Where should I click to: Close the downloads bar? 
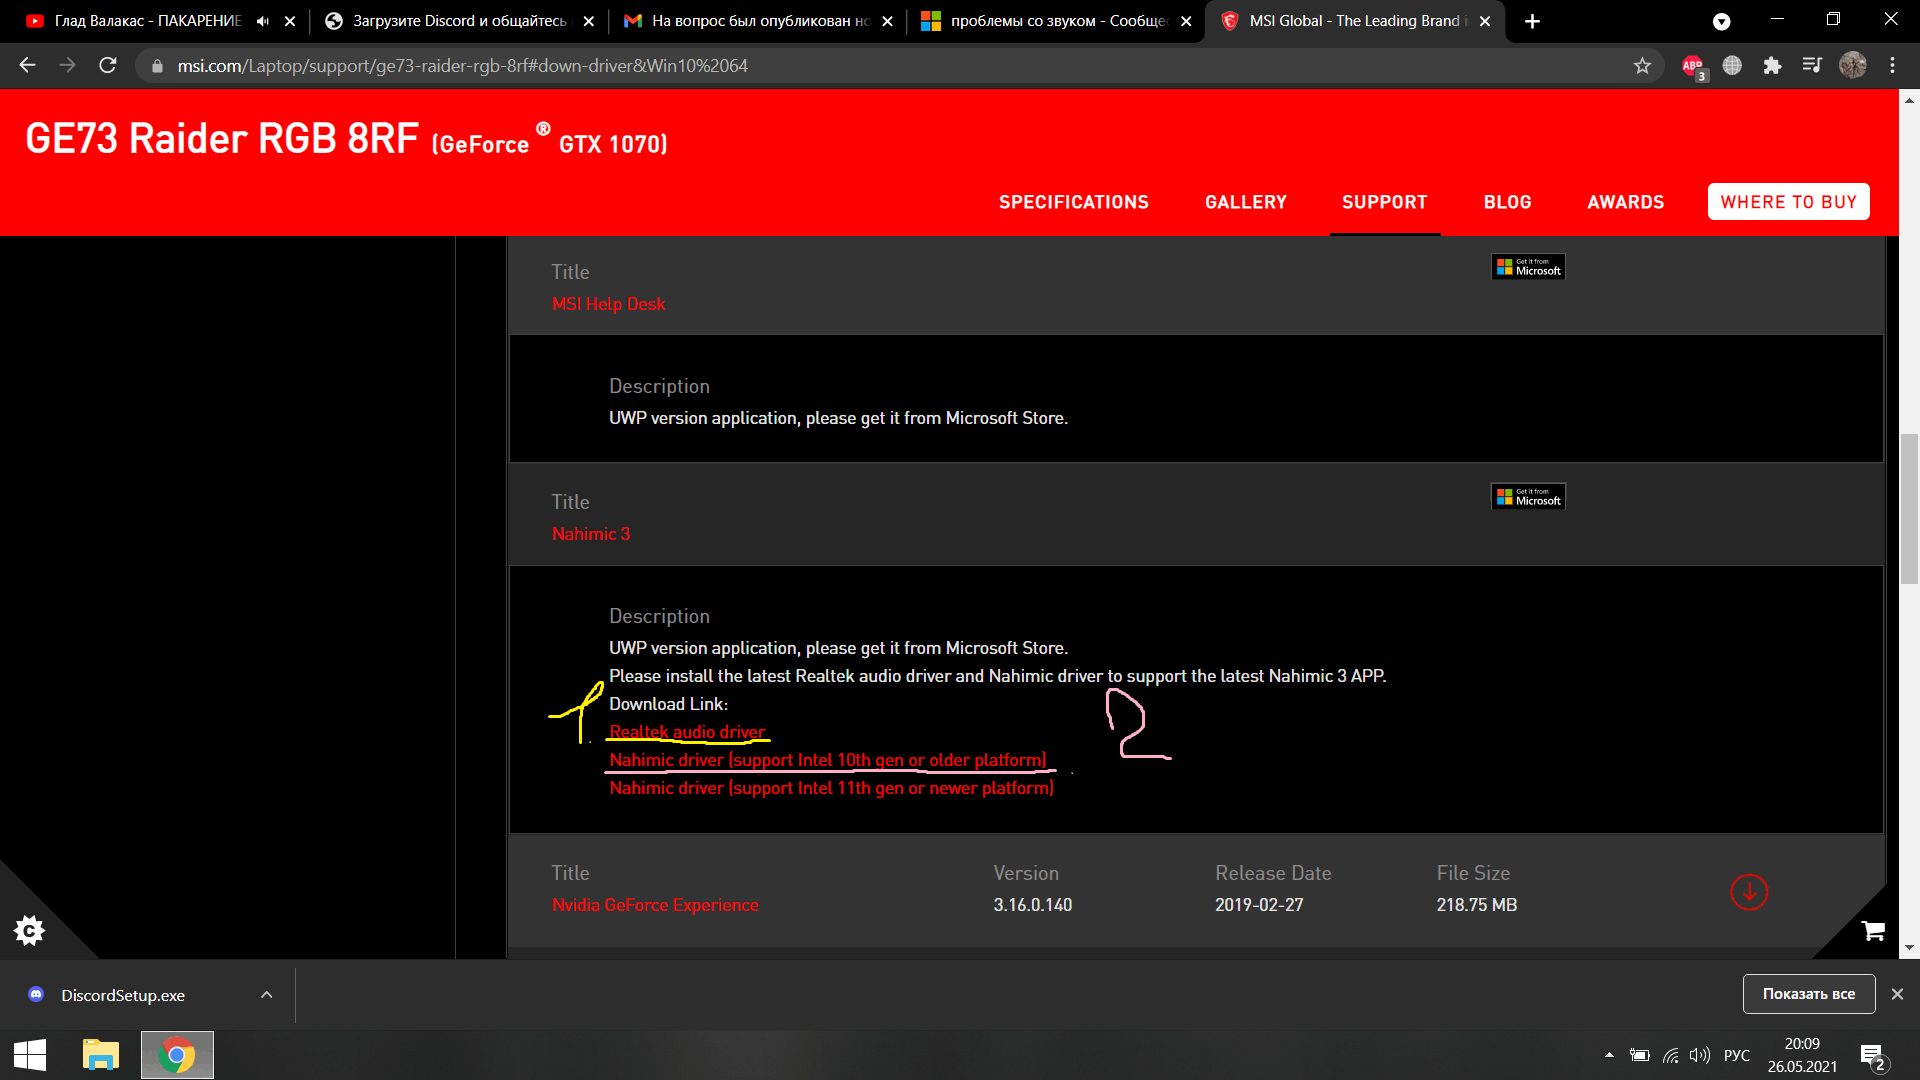pyautogui.click(x=1897, y=994)
